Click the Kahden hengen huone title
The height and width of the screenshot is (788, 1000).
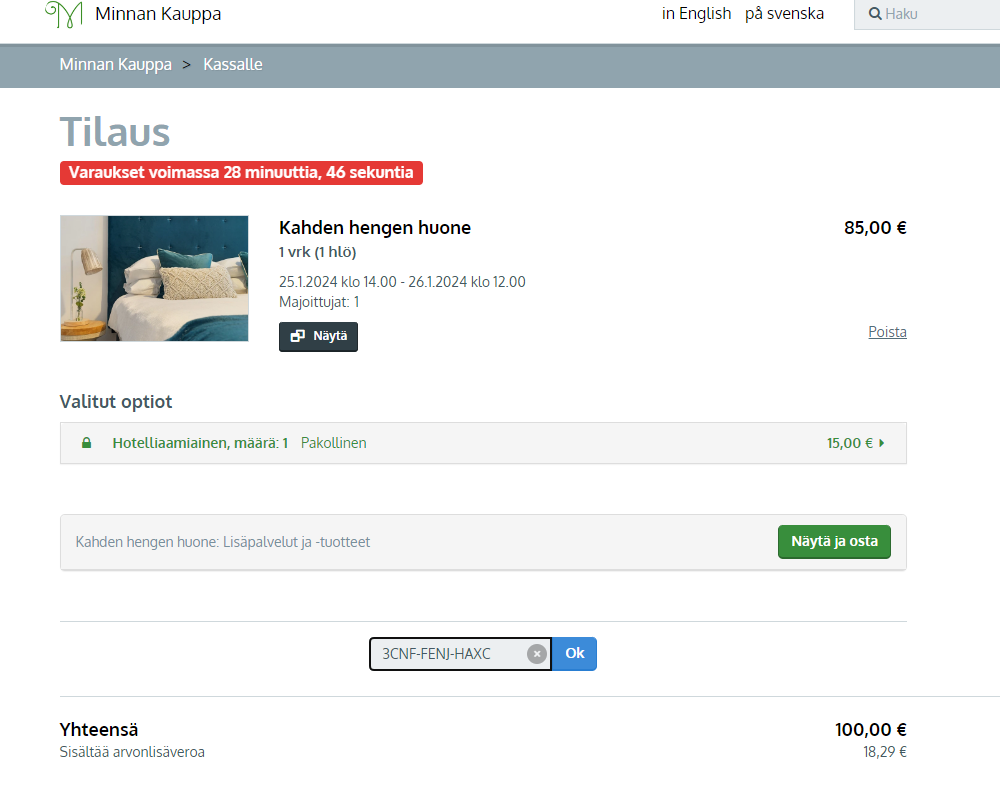[375, 228]
